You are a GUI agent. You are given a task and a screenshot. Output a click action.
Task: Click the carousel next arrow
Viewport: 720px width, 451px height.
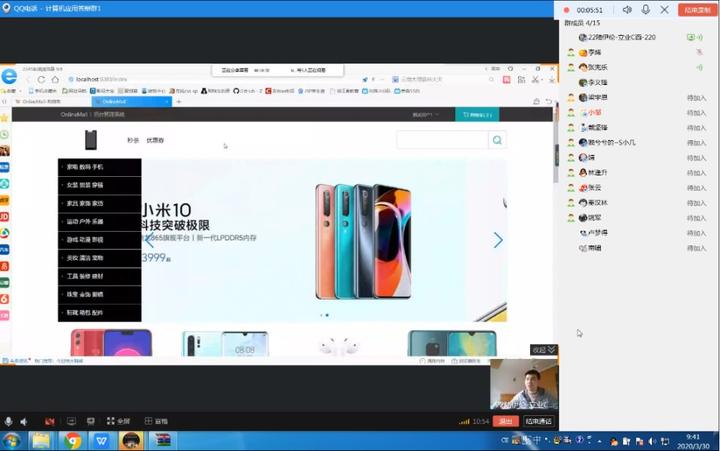pyautogui.click(x=497, y=240)
